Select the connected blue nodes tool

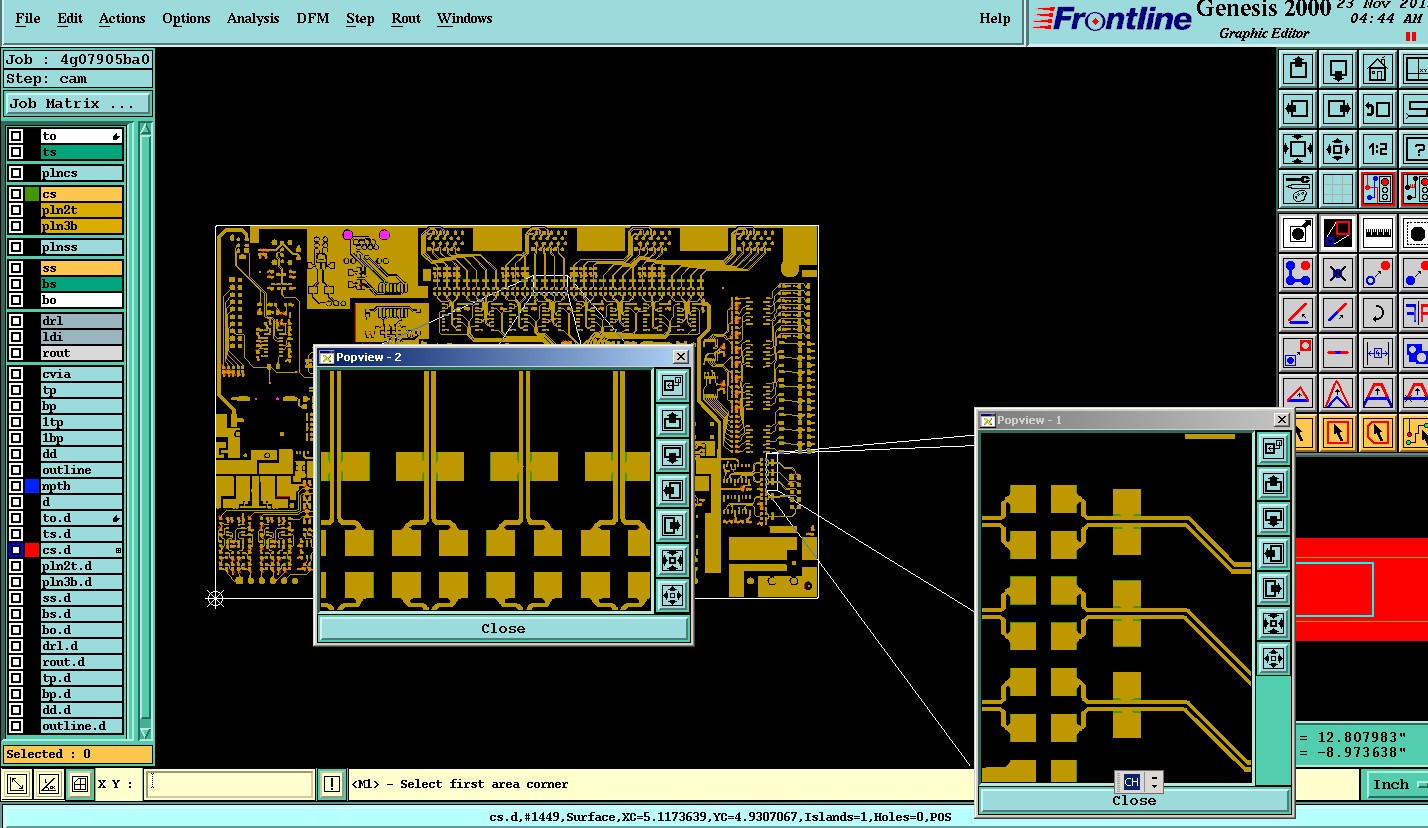[1298, 272]
